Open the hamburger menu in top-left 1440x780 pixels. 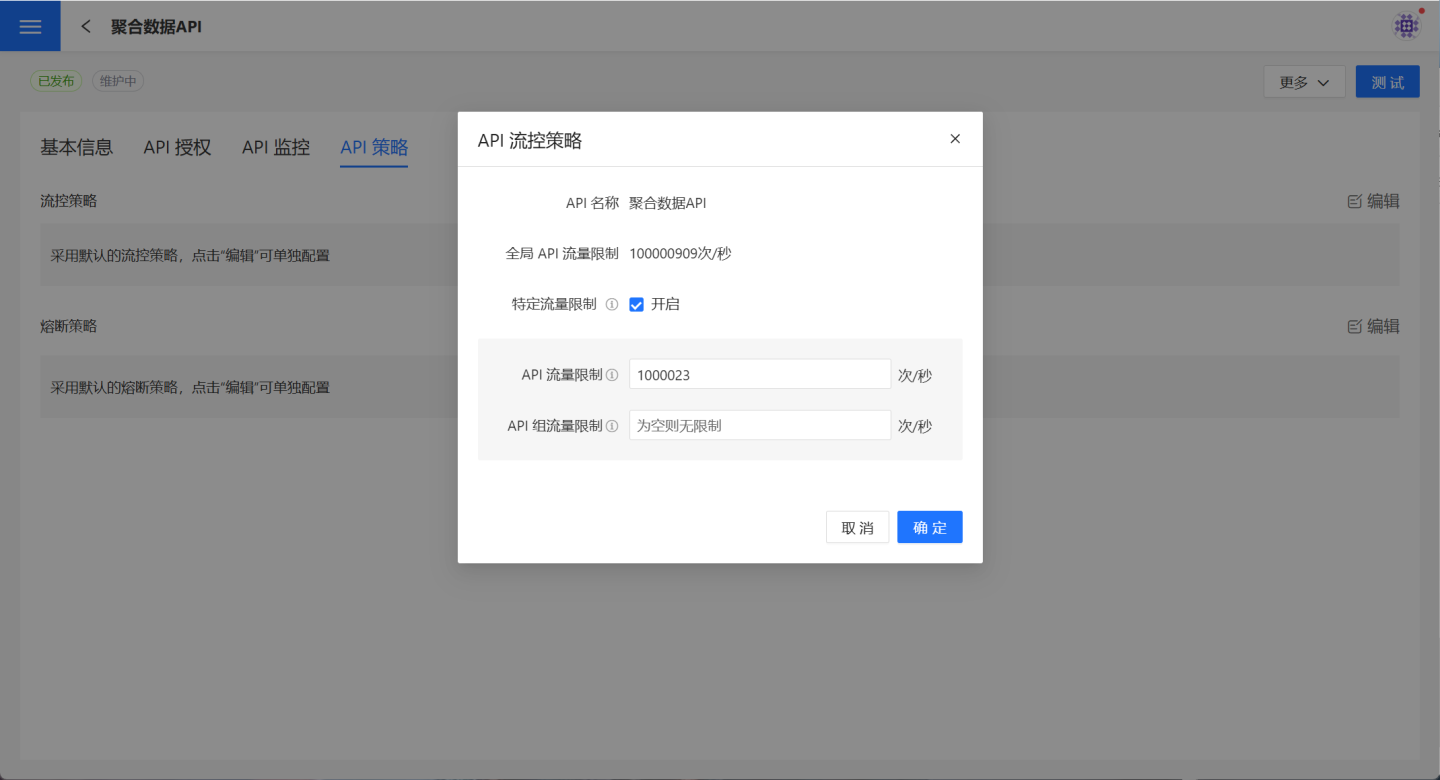(30, 26)
